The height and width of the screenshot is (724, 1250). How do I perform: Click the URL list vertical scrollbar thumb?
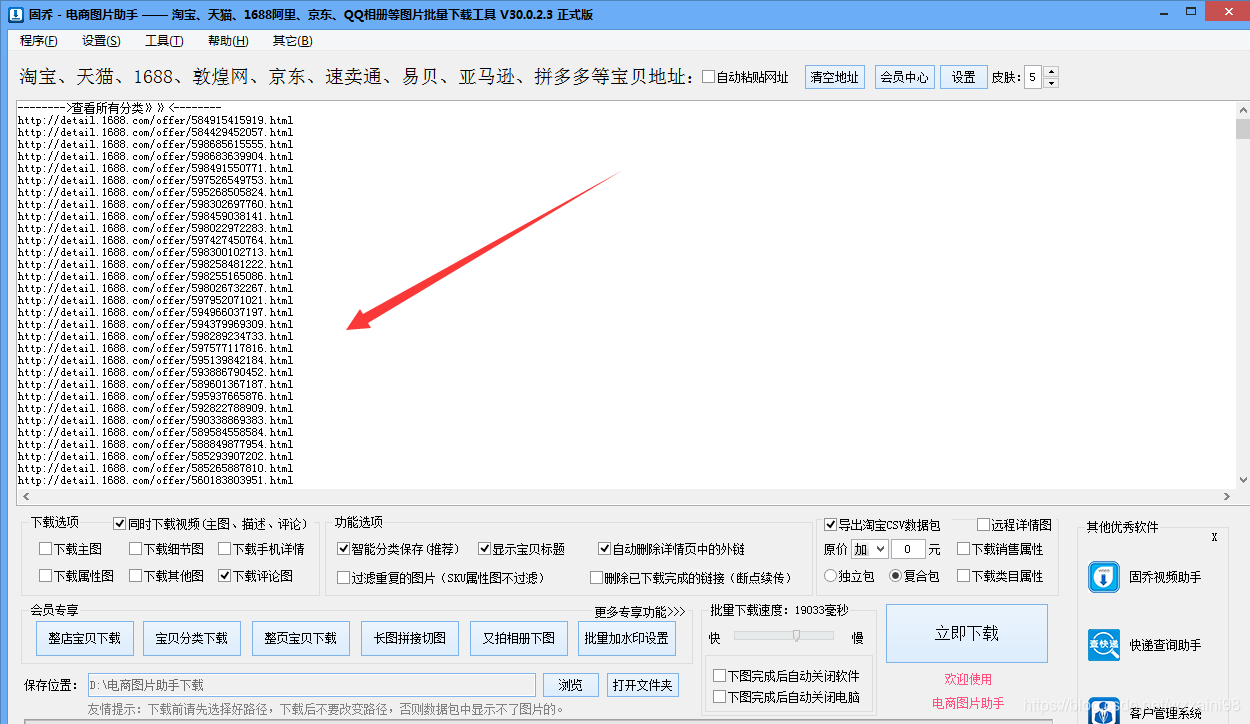(x=1242, y=128)
